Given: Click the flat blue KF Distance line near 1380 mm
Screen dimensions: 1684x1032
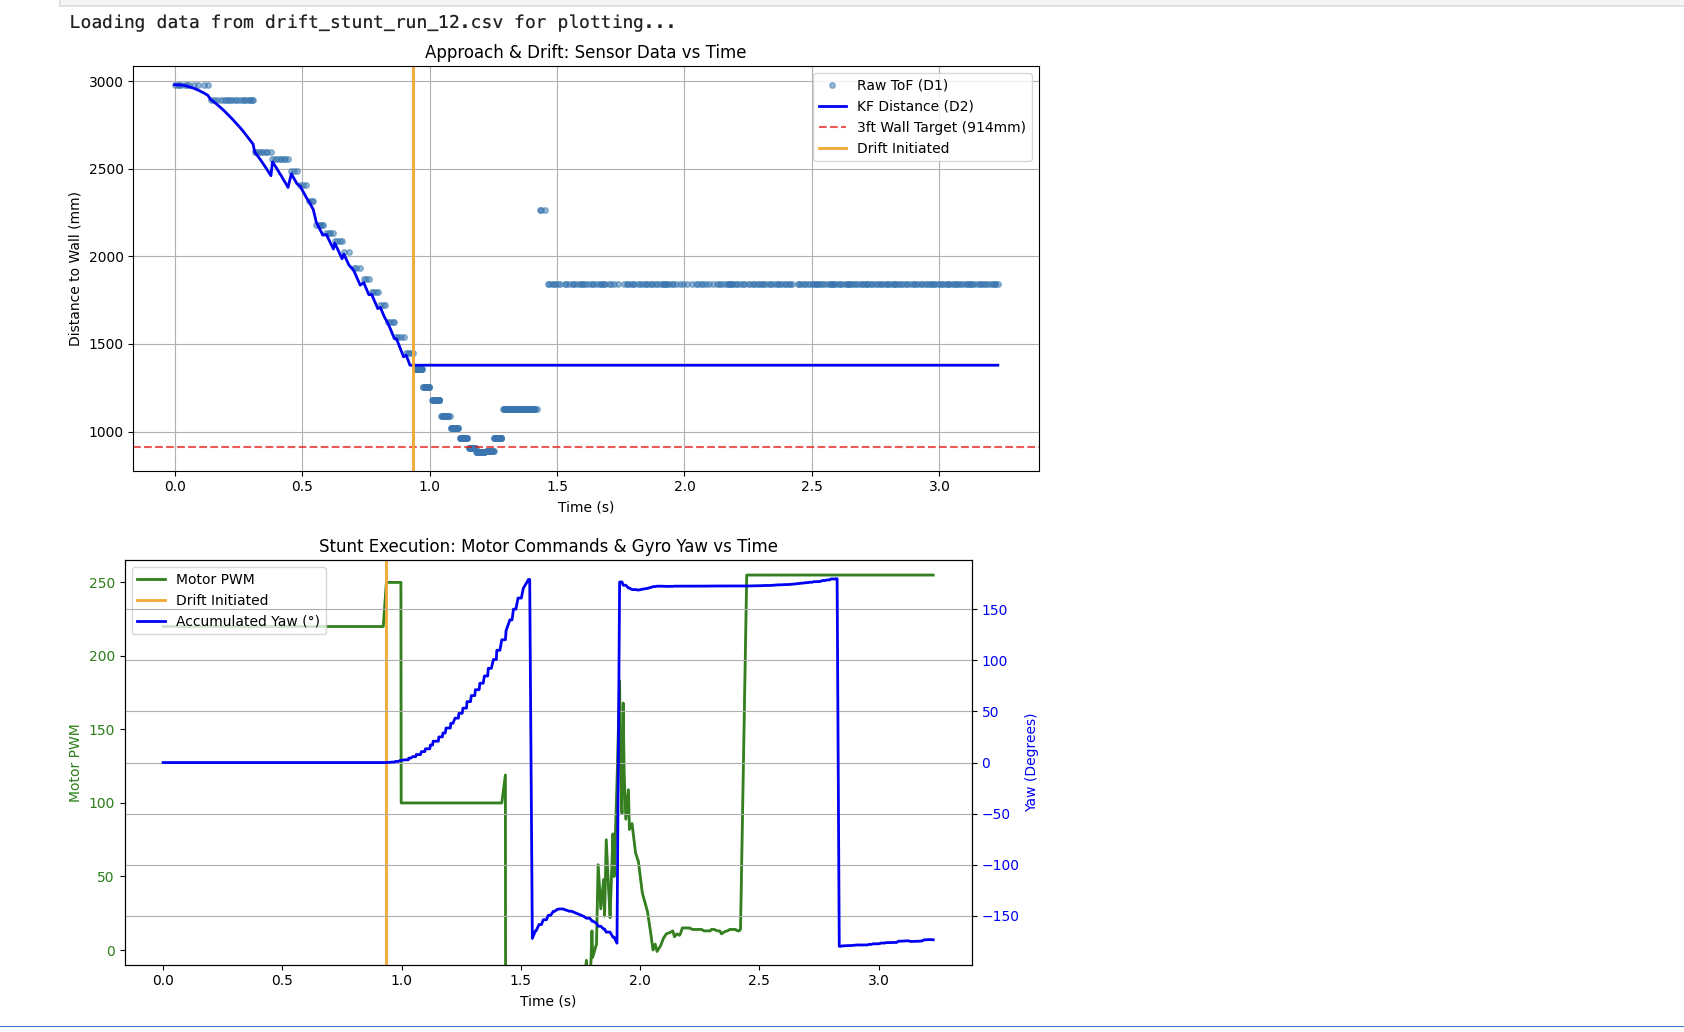Looking at the screenshot, I should click(706, 365).
